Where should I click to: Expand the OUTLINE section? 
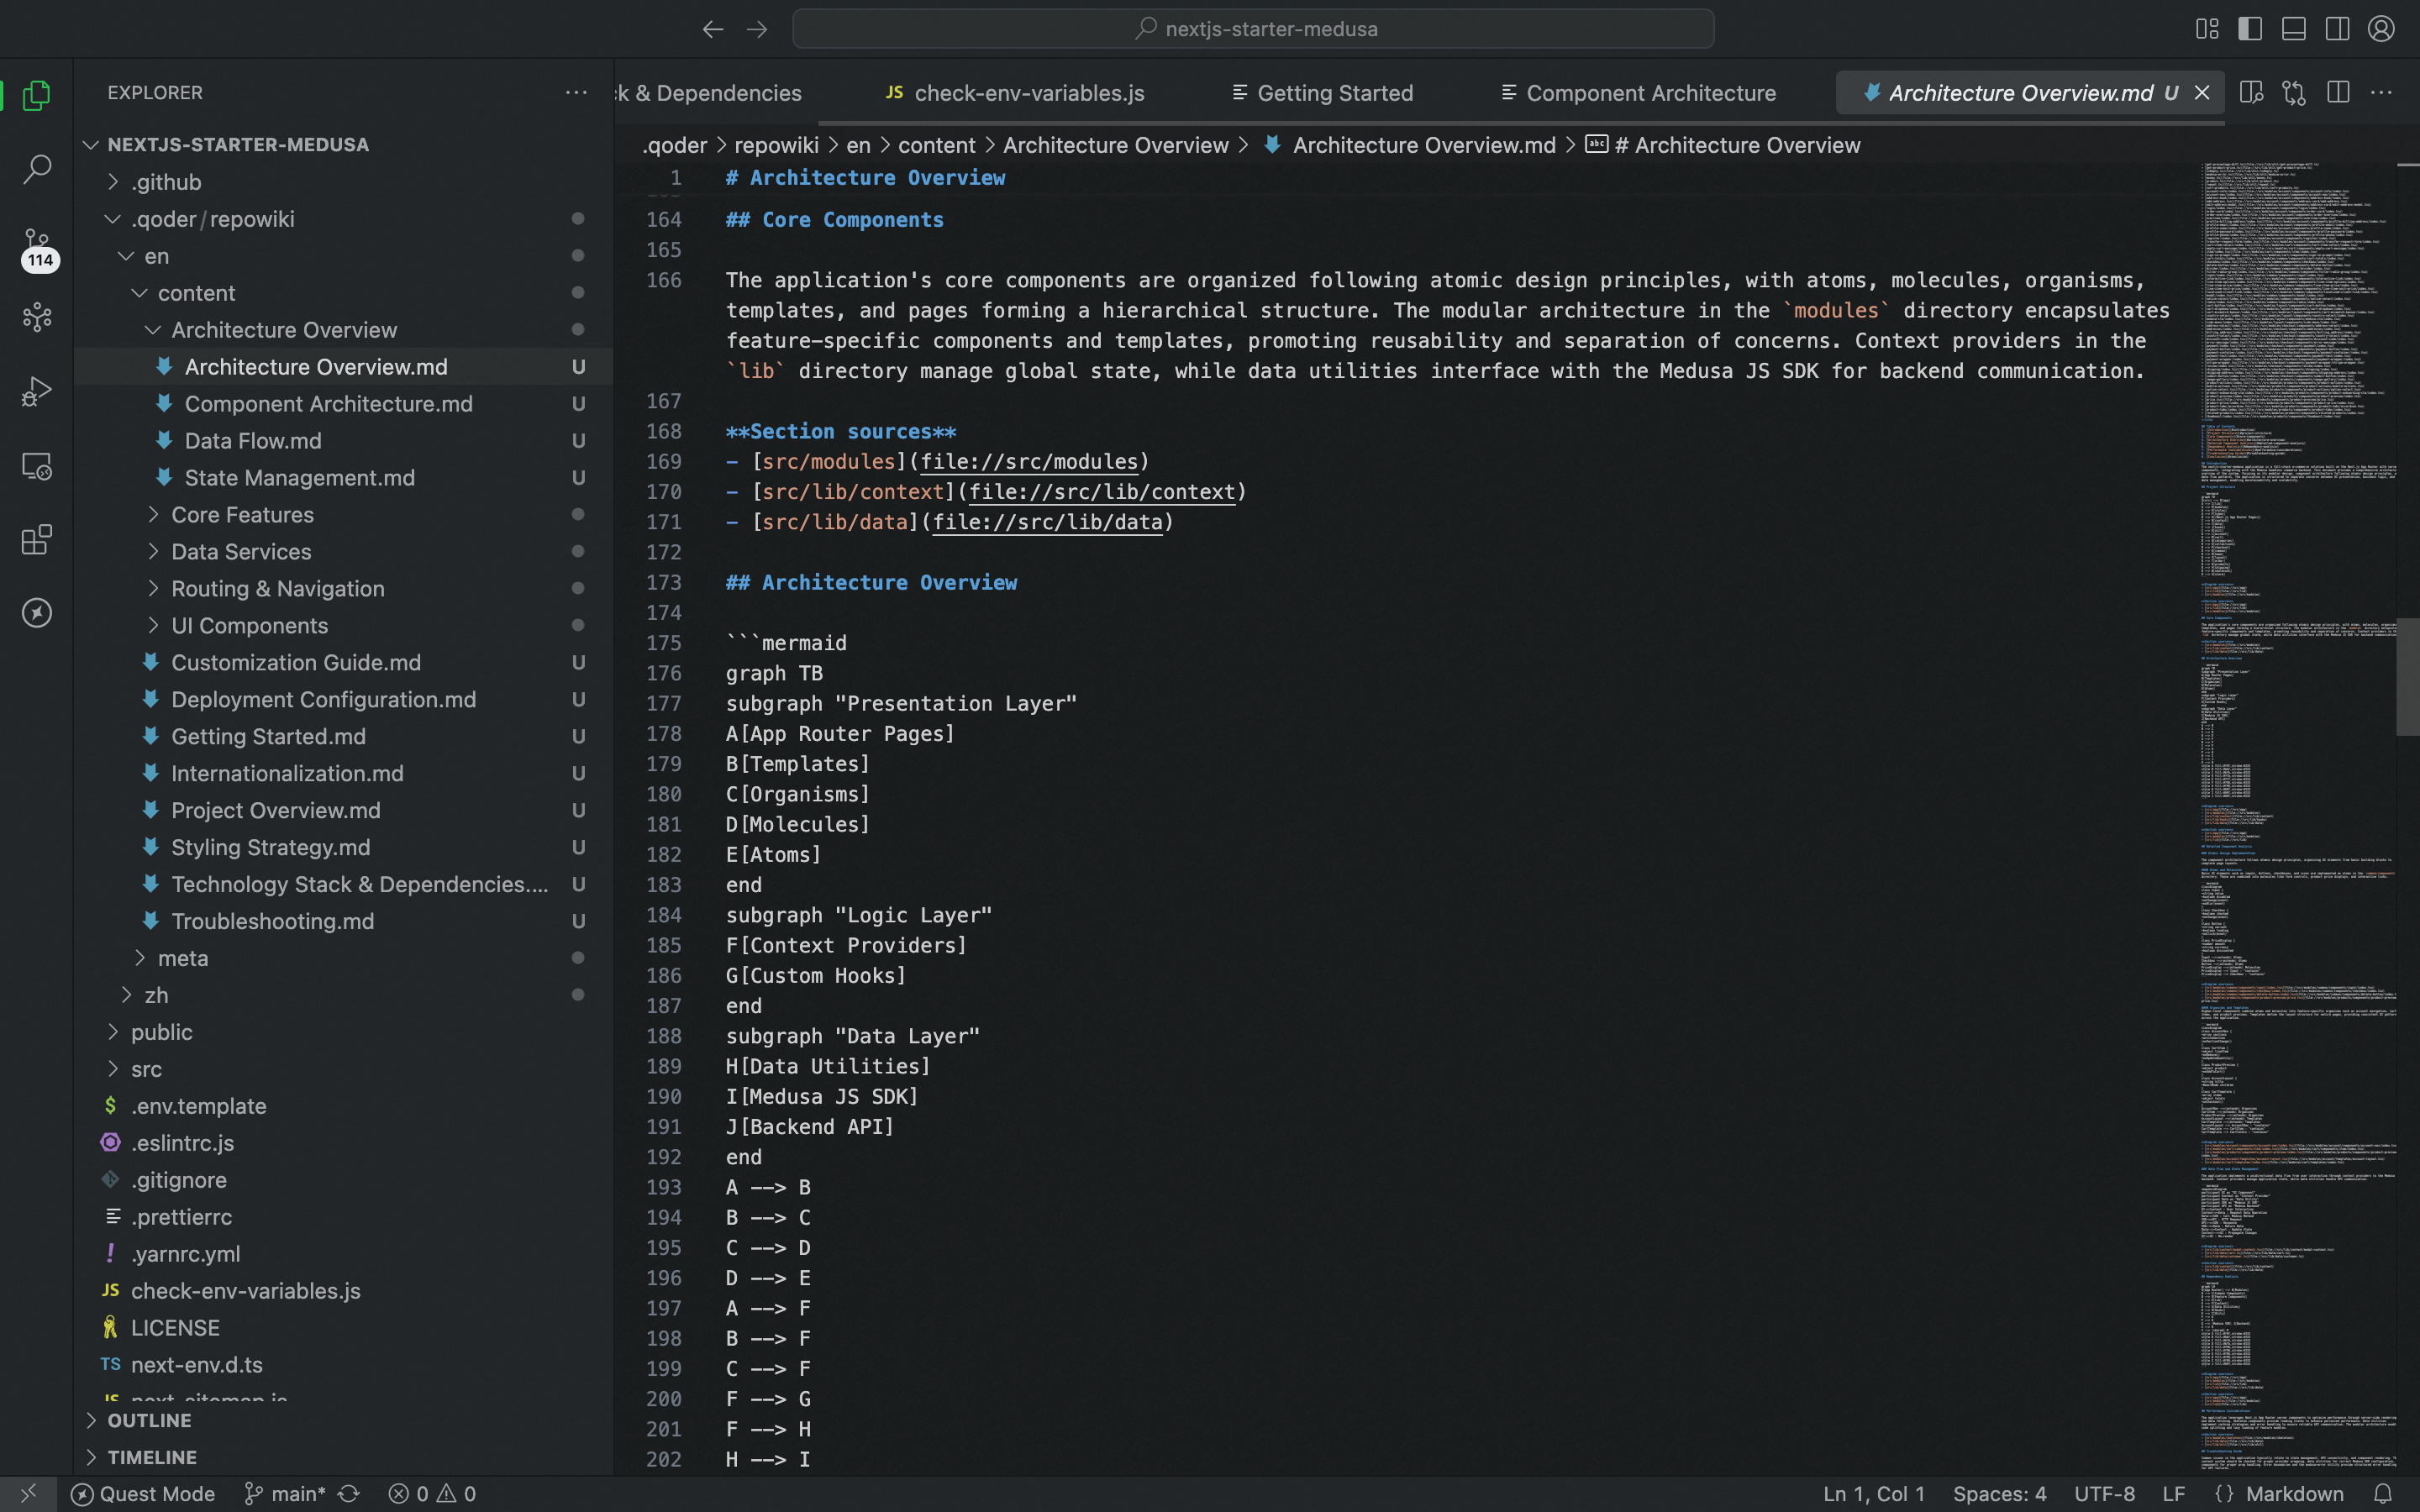point(149,1420)
